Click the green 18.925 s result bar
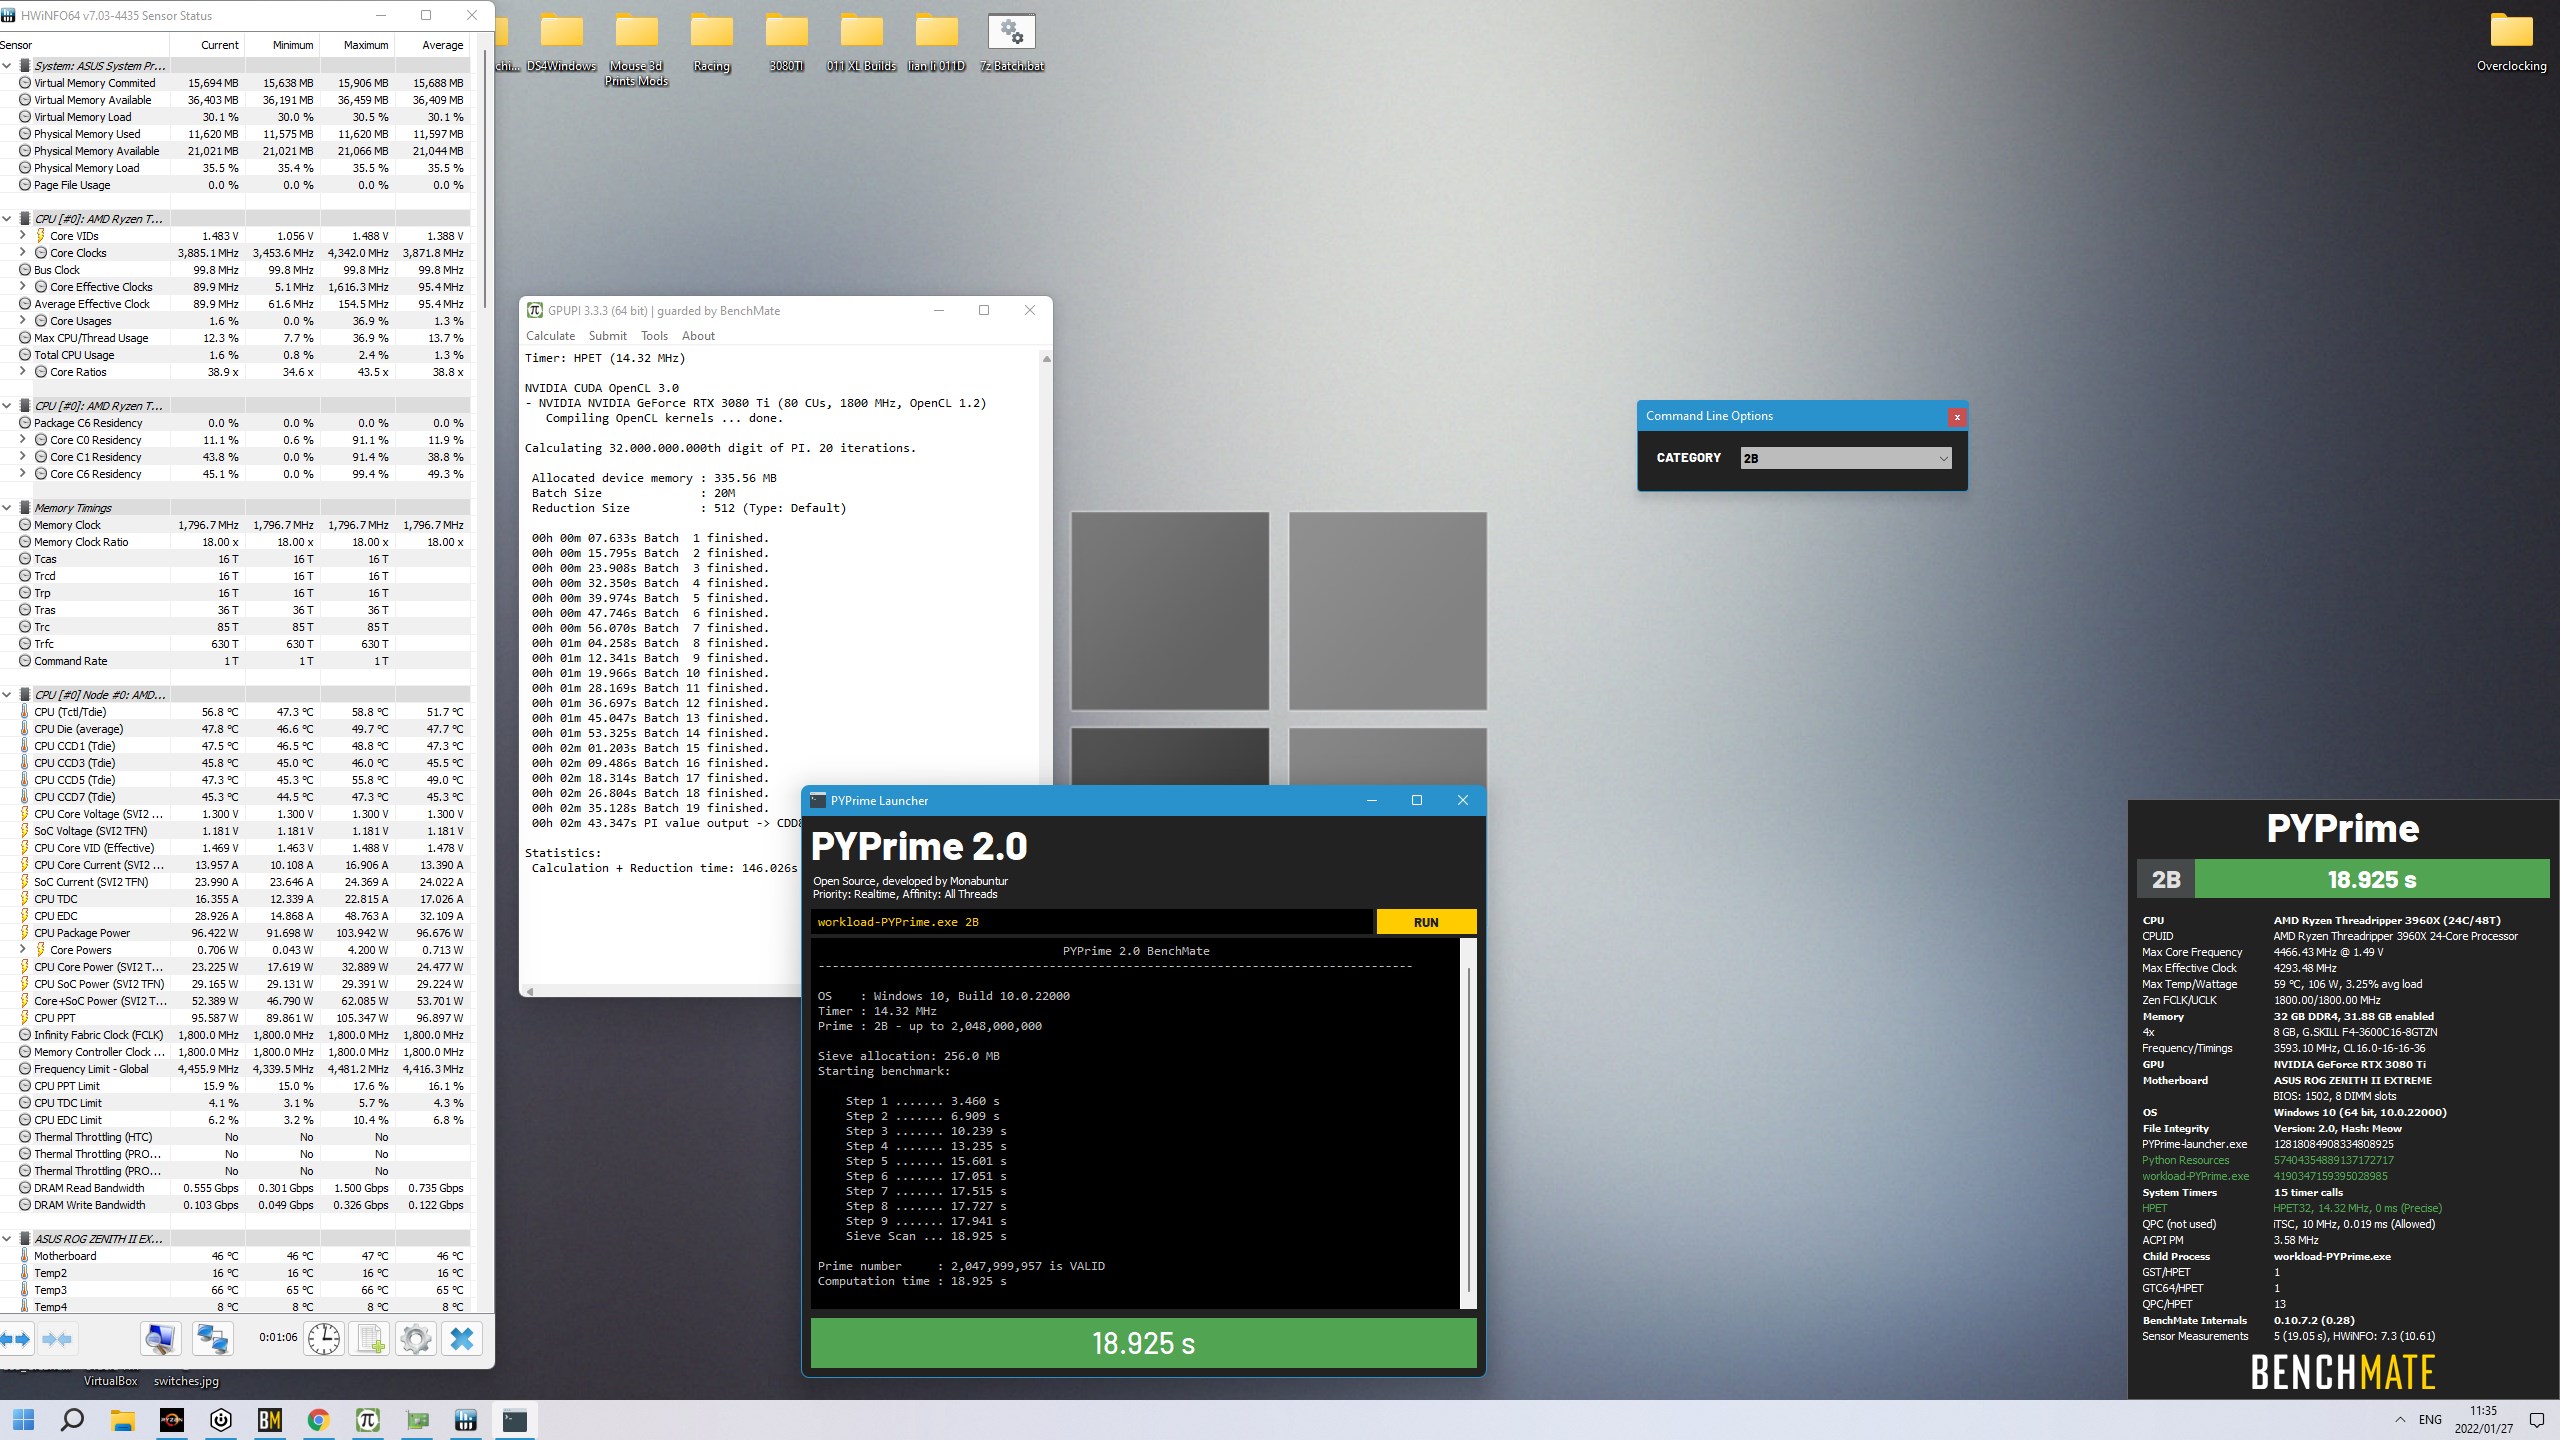Viewport: 2560px width, 1440px height. coord(1143,1343)
